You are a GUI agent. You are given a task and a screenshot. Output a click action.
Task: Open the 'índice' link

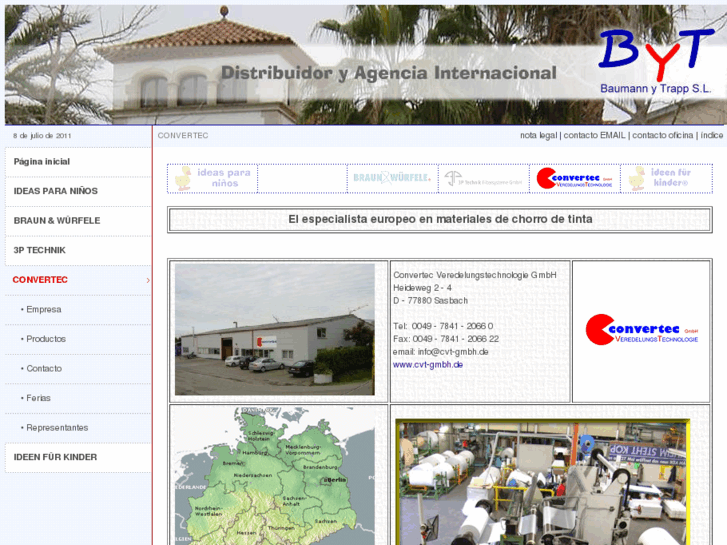(x=712, y=135)
